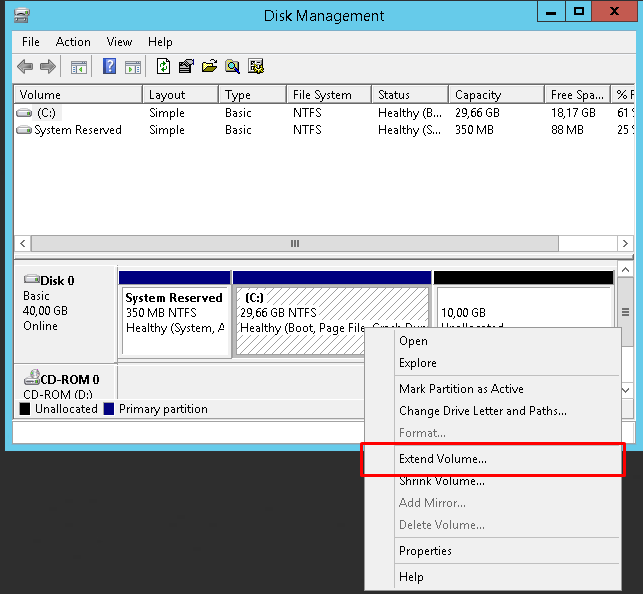
Task: Click the 18,17 GB free space cell
Action: [573, 113]
